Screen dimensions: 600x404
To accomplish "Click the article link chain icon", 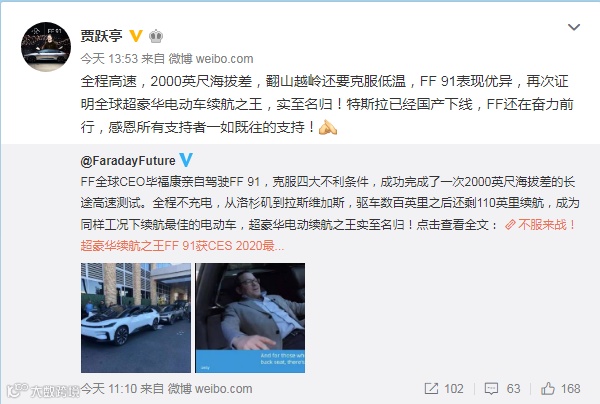I will click(x=510, y=225).
